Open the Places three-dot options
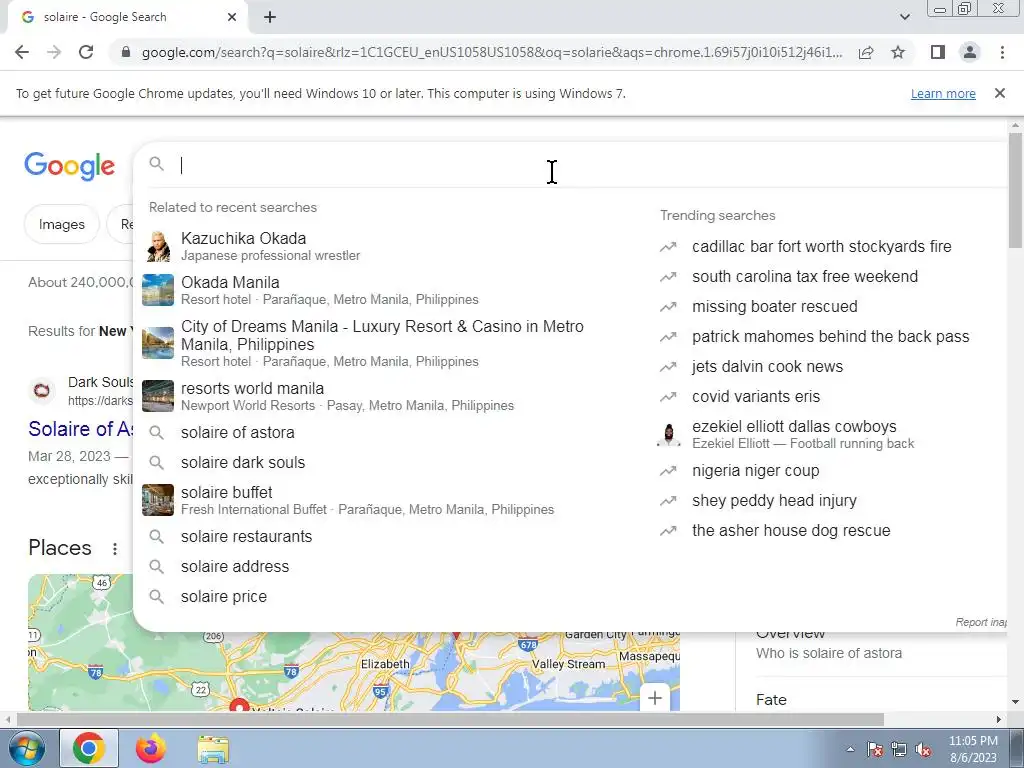This screenshot has width=1024, height=768. (x=115, y=549)
